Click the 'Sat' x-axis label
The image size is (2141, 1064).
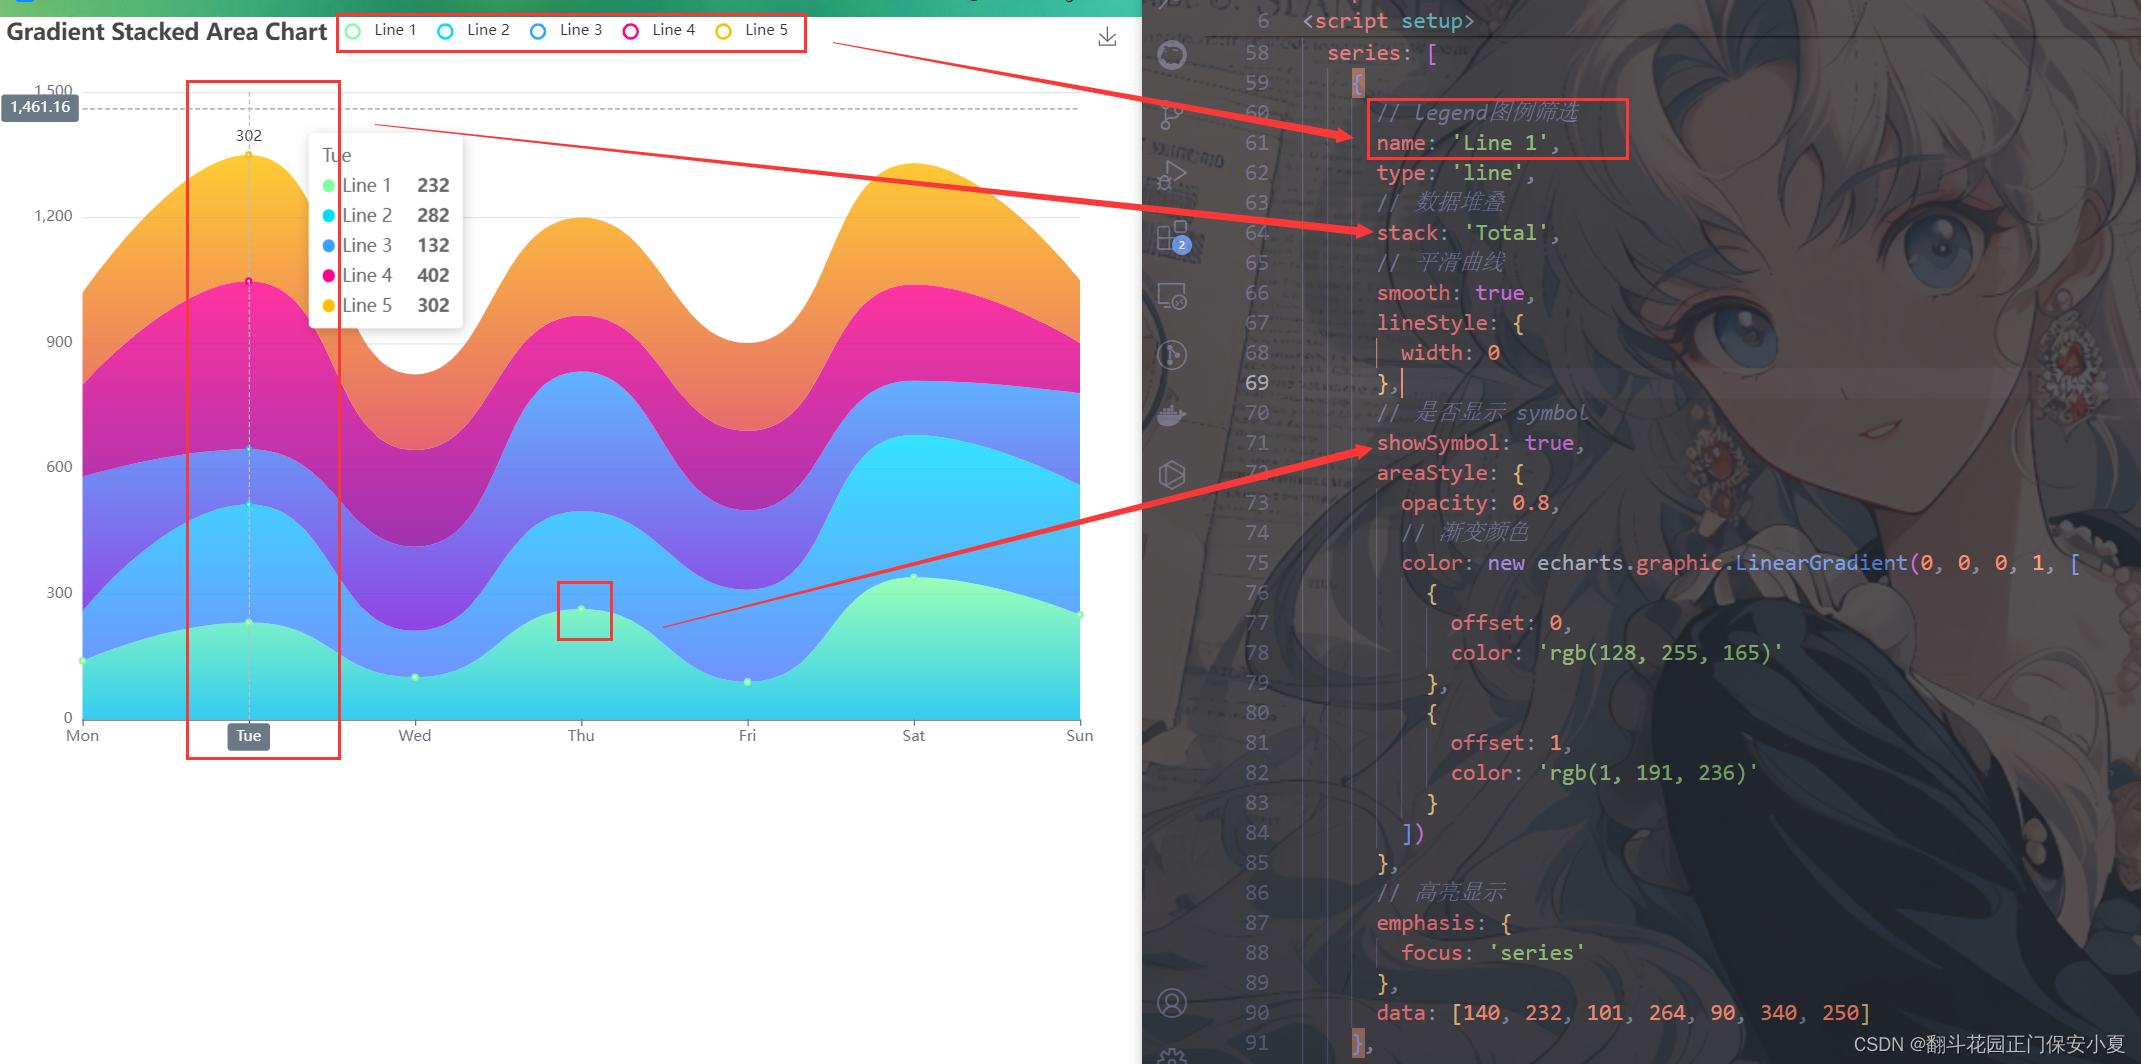(913, 736)
